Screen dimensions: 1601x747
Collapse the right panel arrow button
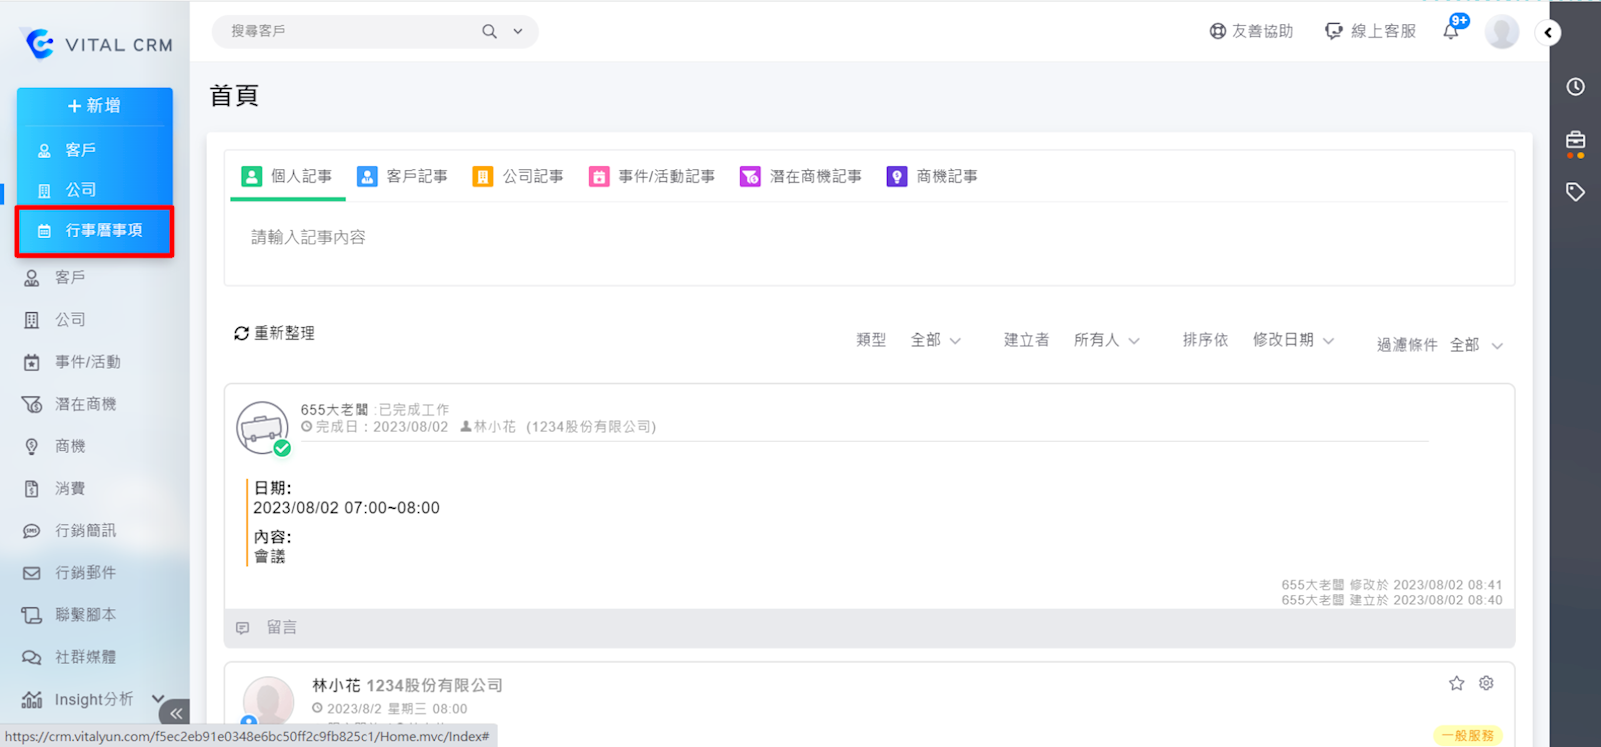[x=1548, y=32]
